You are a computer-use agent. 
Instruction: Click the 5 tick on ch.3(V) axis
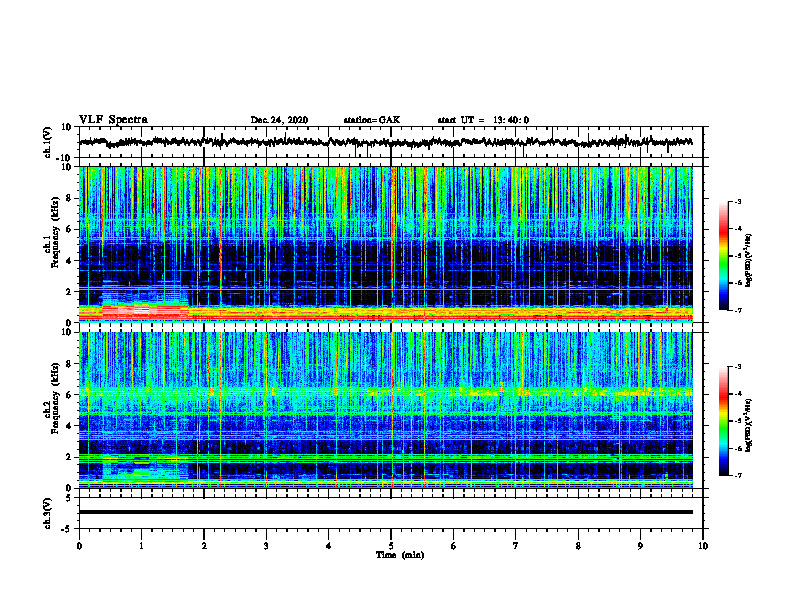pos(70,498)
